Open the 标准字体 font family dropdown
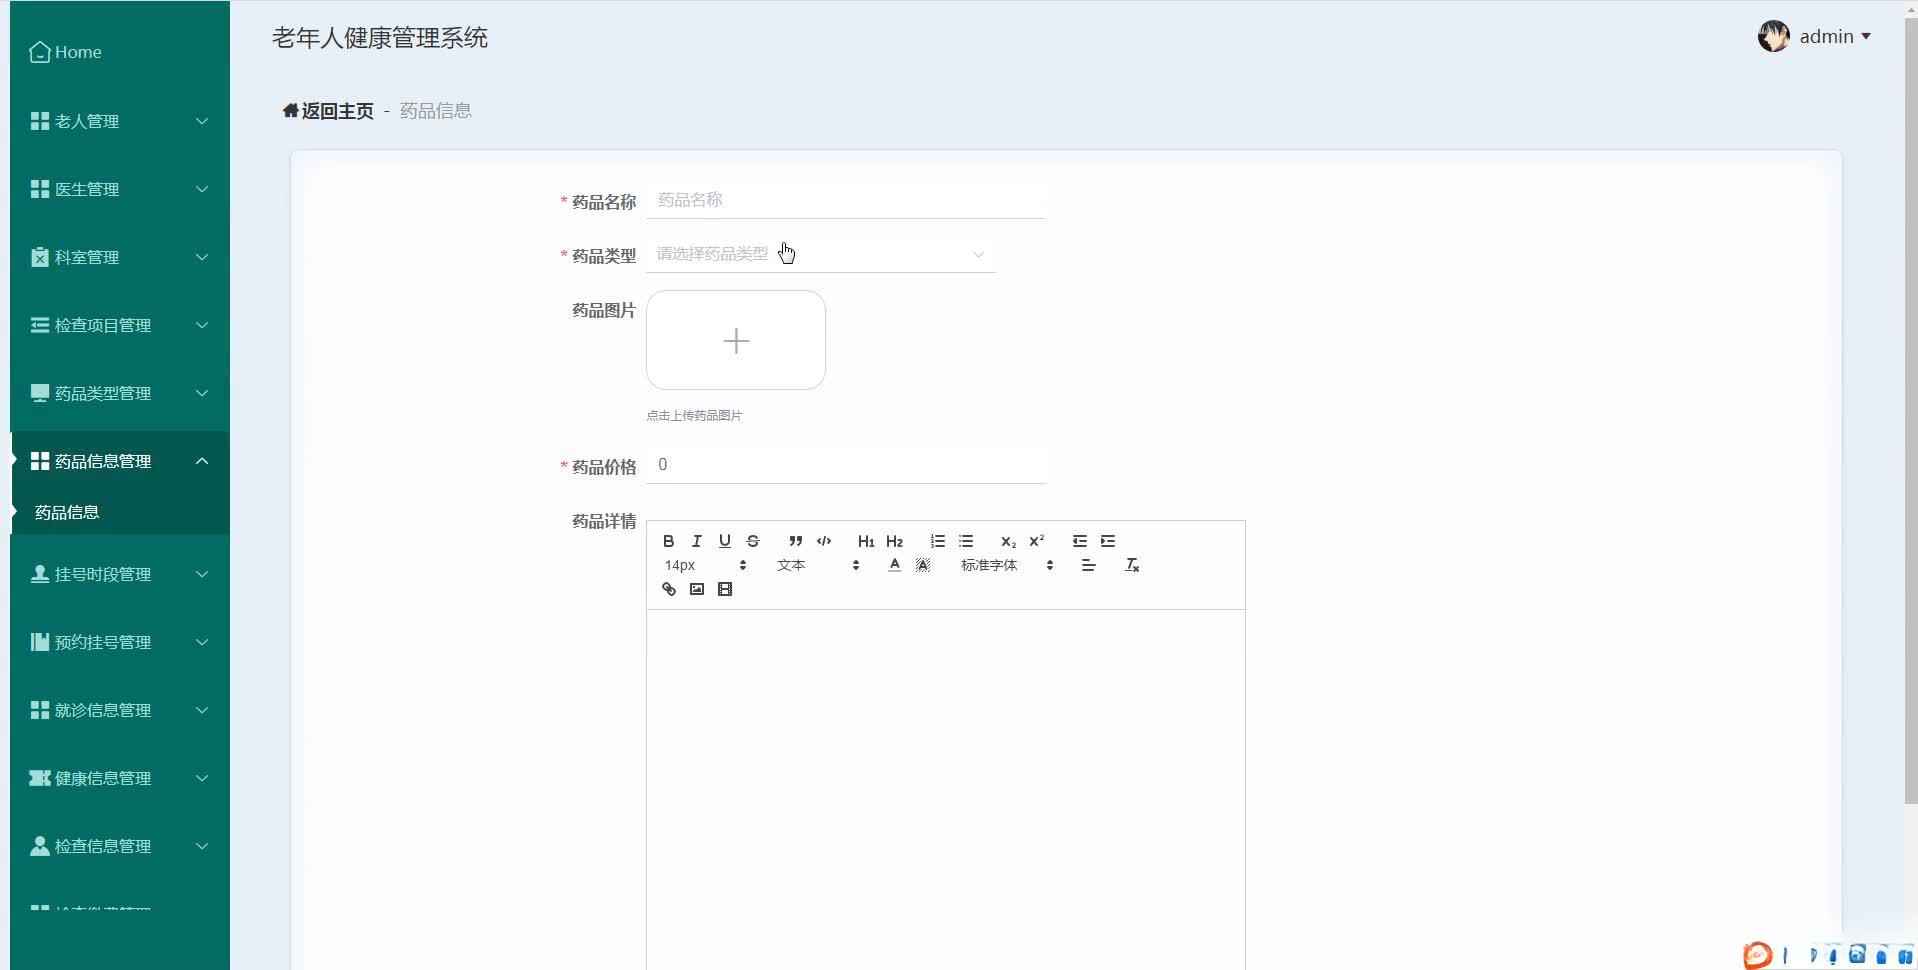 pos(1007,565)
